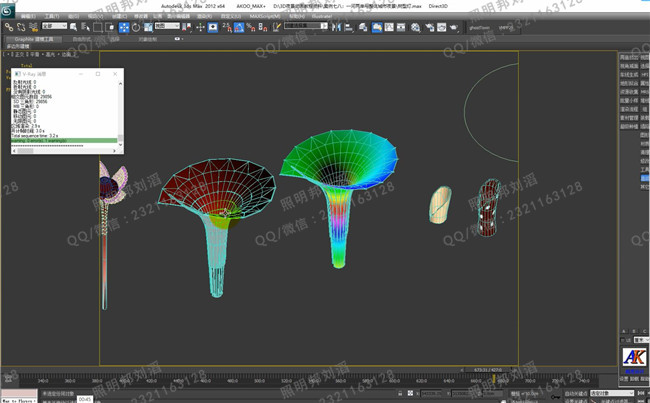Open the dropdown beside the A B C buttons
This screenshot has width=650, height=403.
(x=641, y=340)
